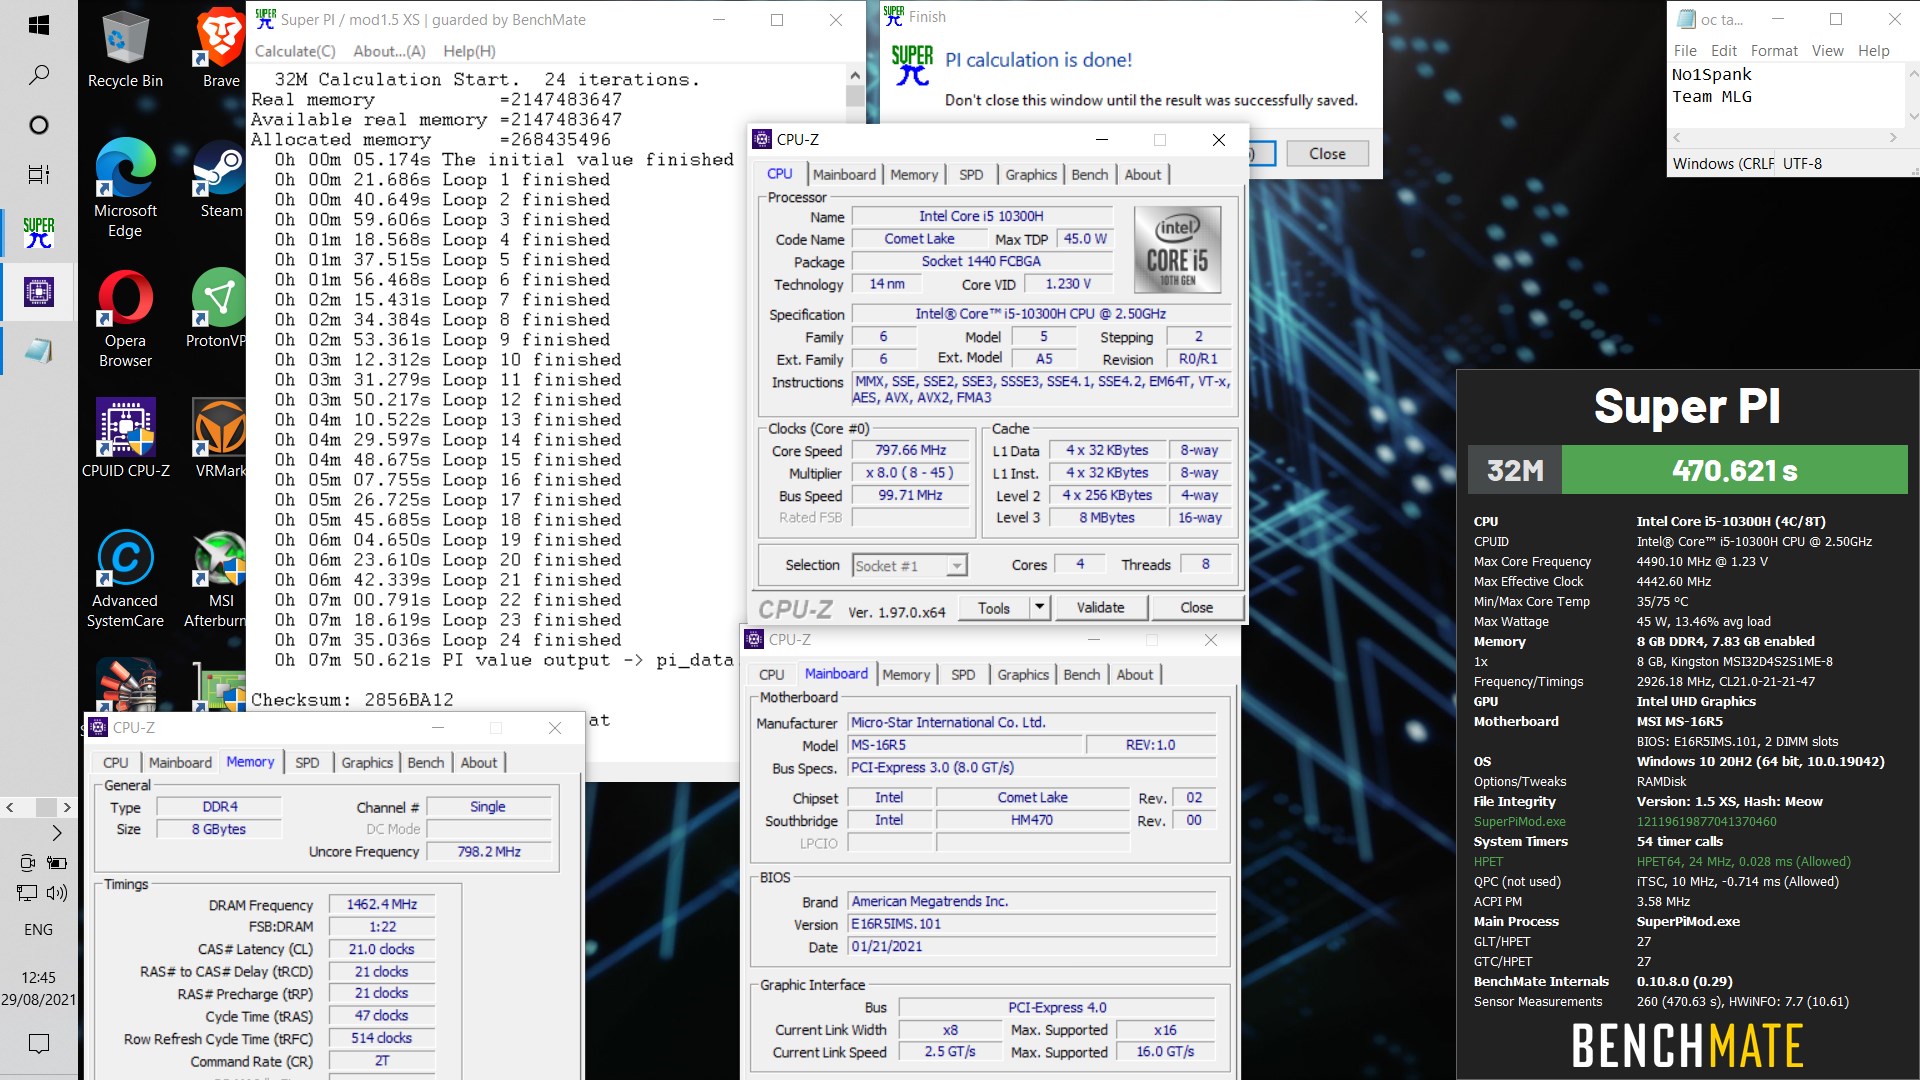The width and height of the screenshot is (1920, 1080).
Task: Open Calculate(C) menu in Super PI
Action: point(295,51)
